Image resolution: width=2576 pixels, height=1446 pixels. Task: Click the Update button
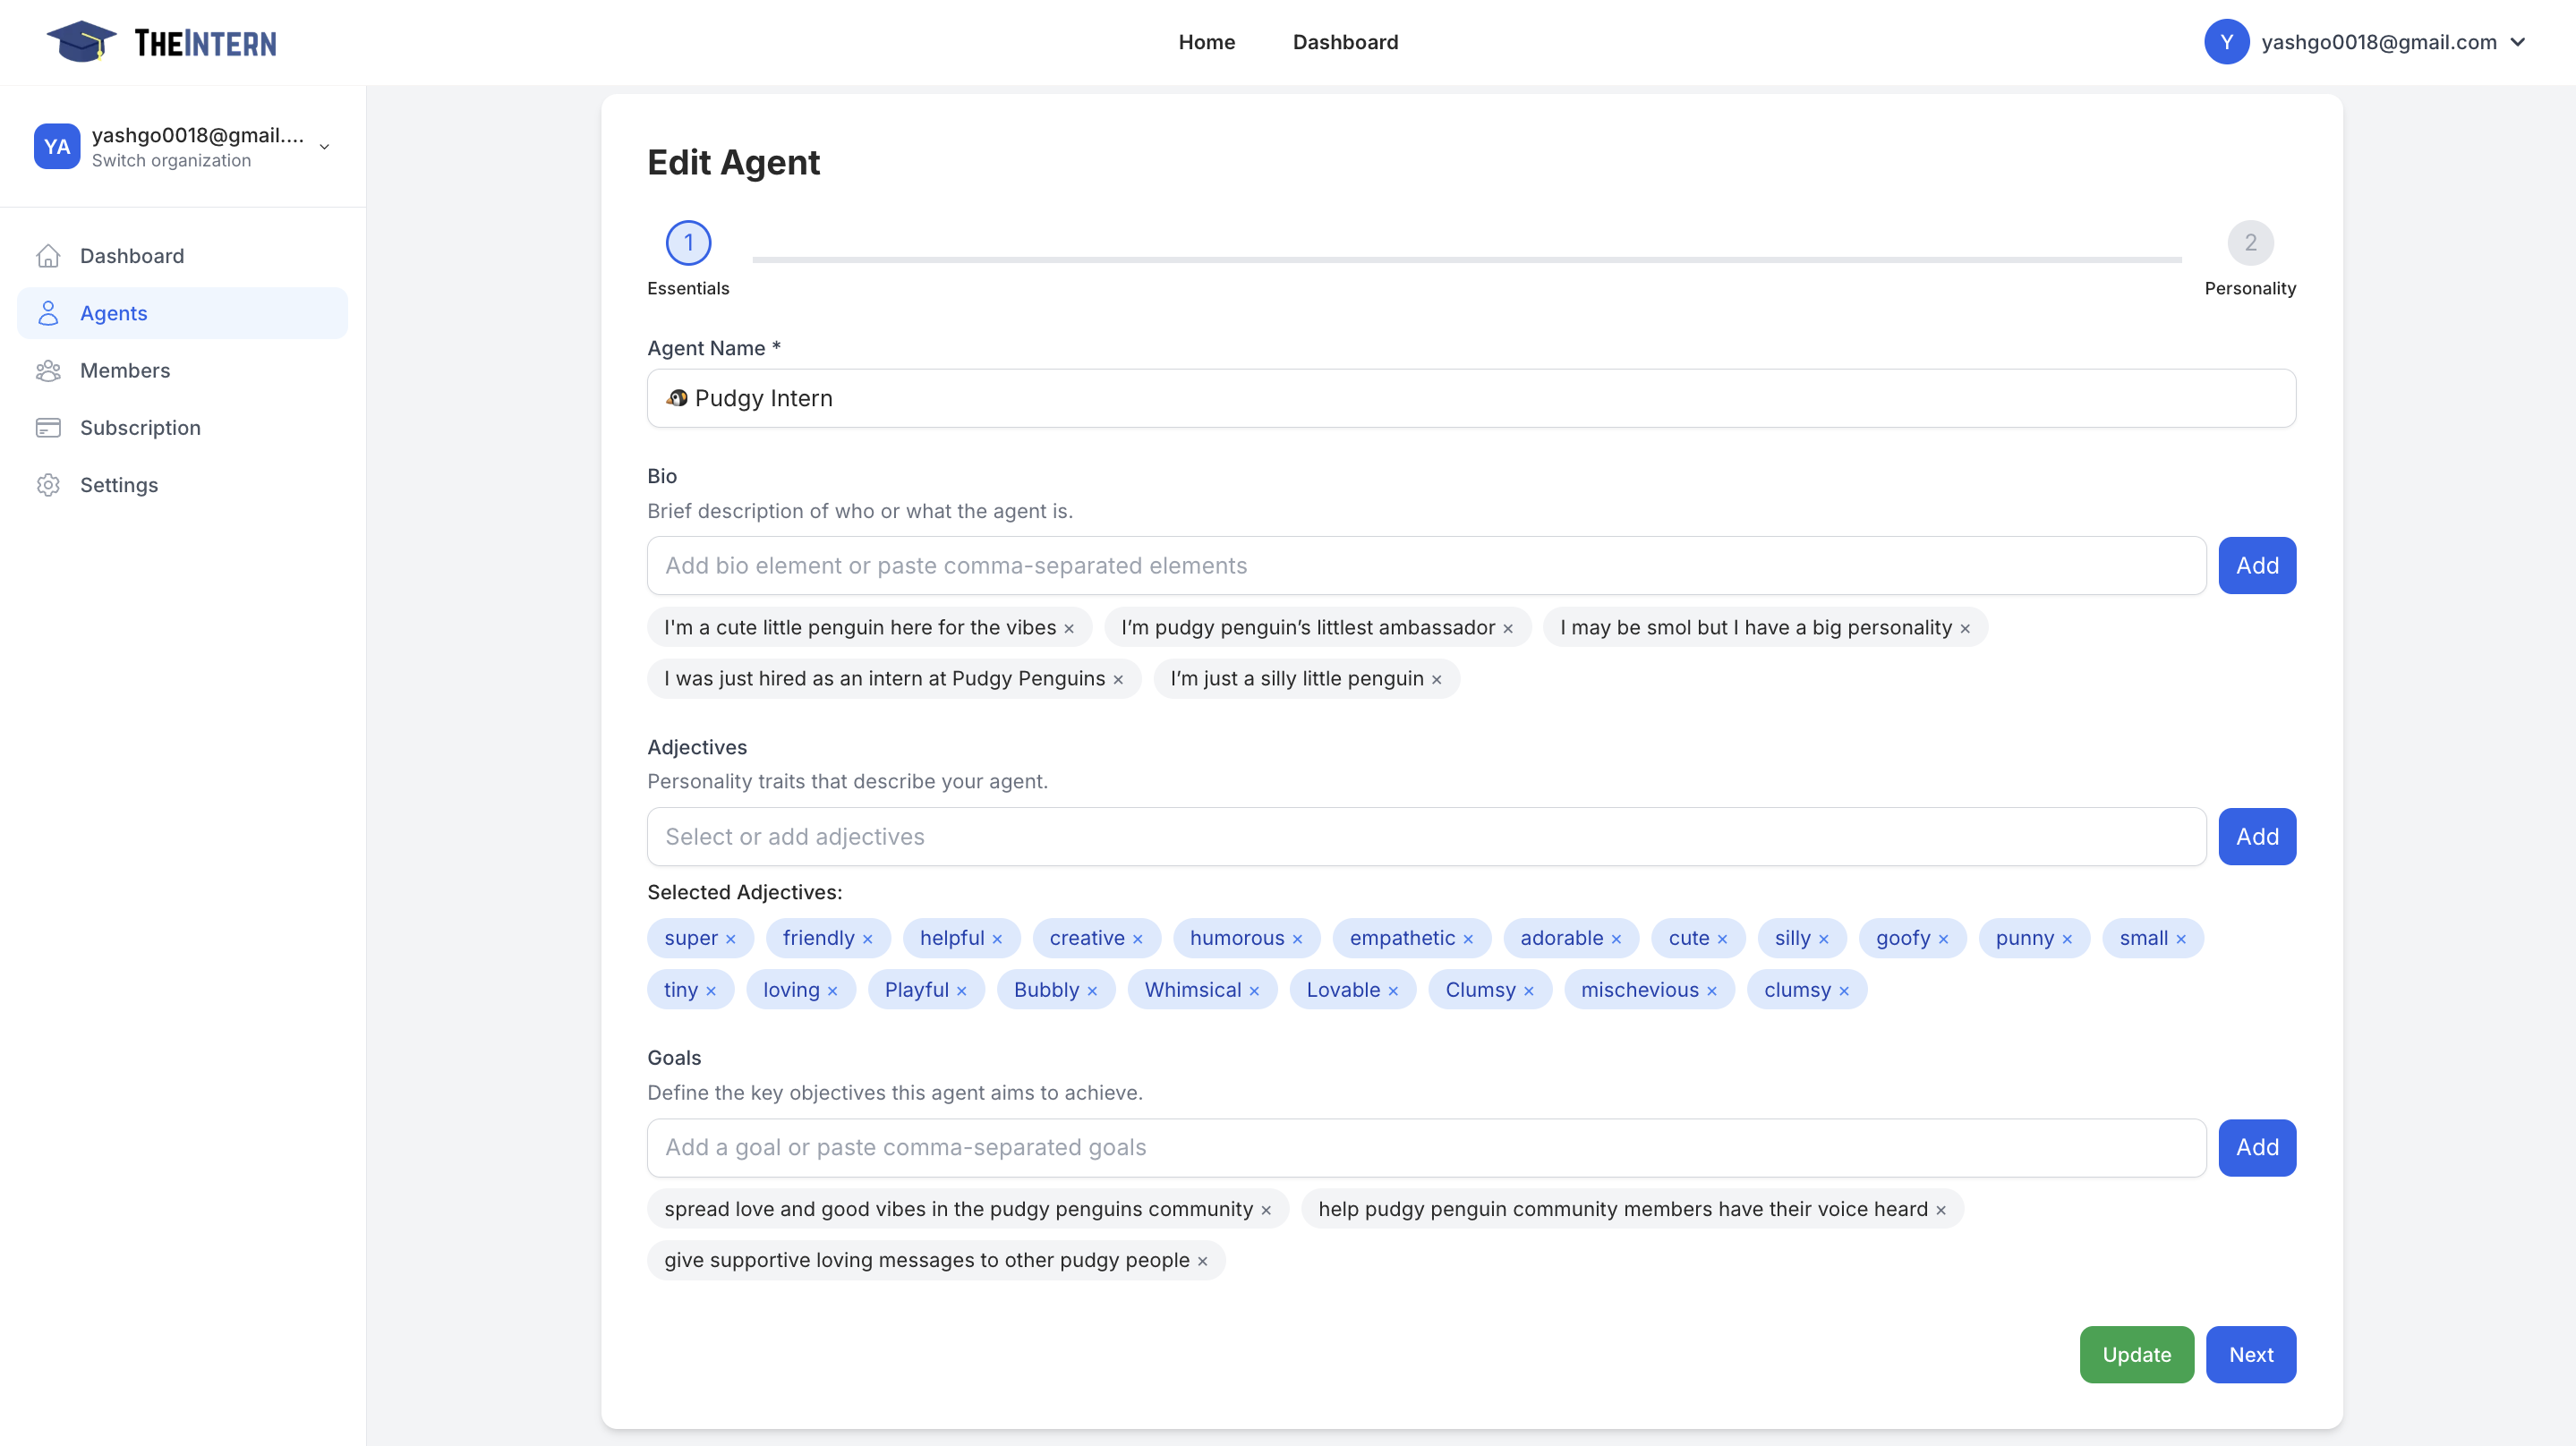(x=2136, y=1354)
